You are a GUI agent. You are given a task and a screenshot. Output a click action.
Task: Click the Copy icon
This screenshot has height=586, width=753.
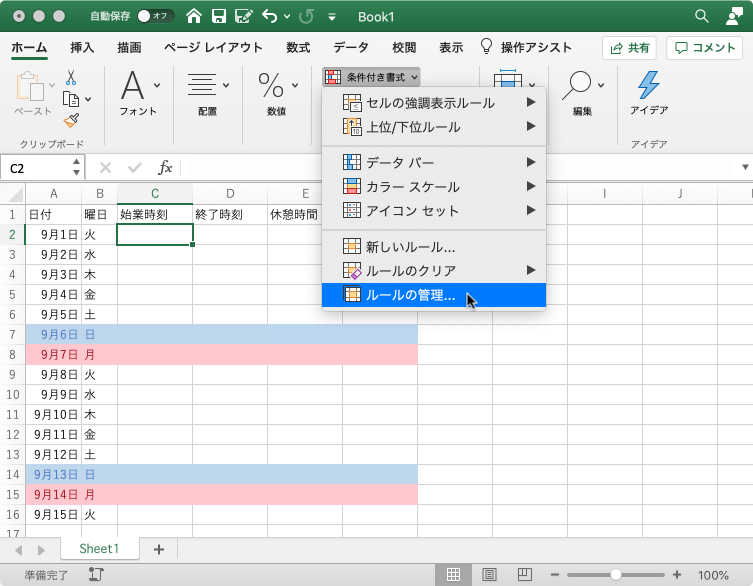(71, 99)
